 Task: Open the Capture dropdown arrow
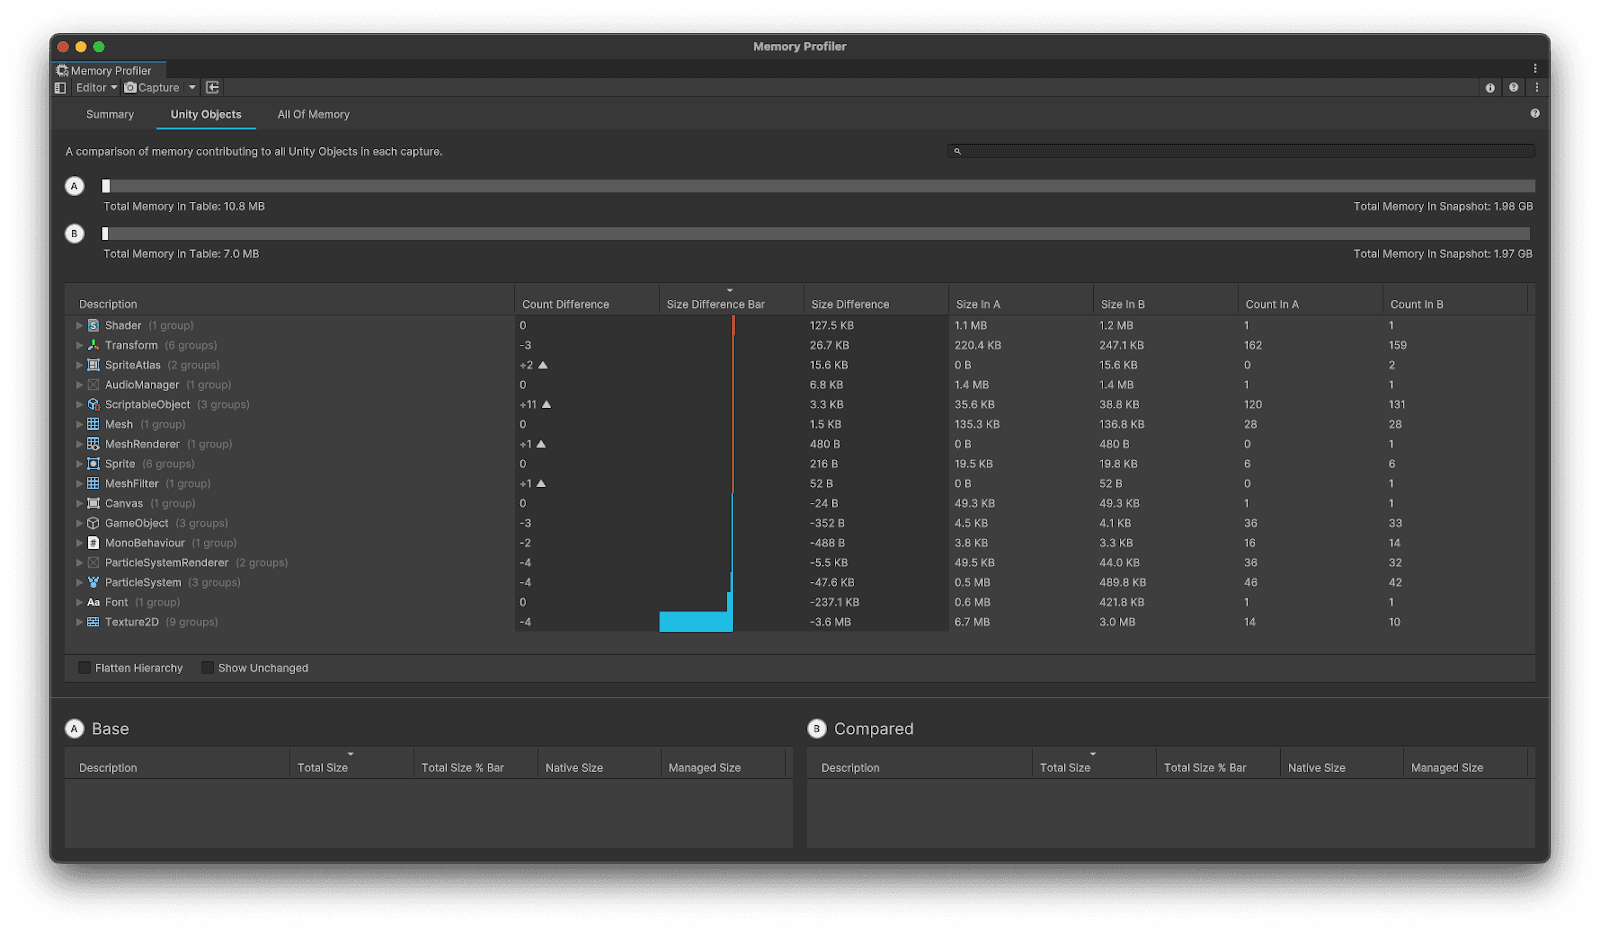pyautogui.click(x=192, y=88)
